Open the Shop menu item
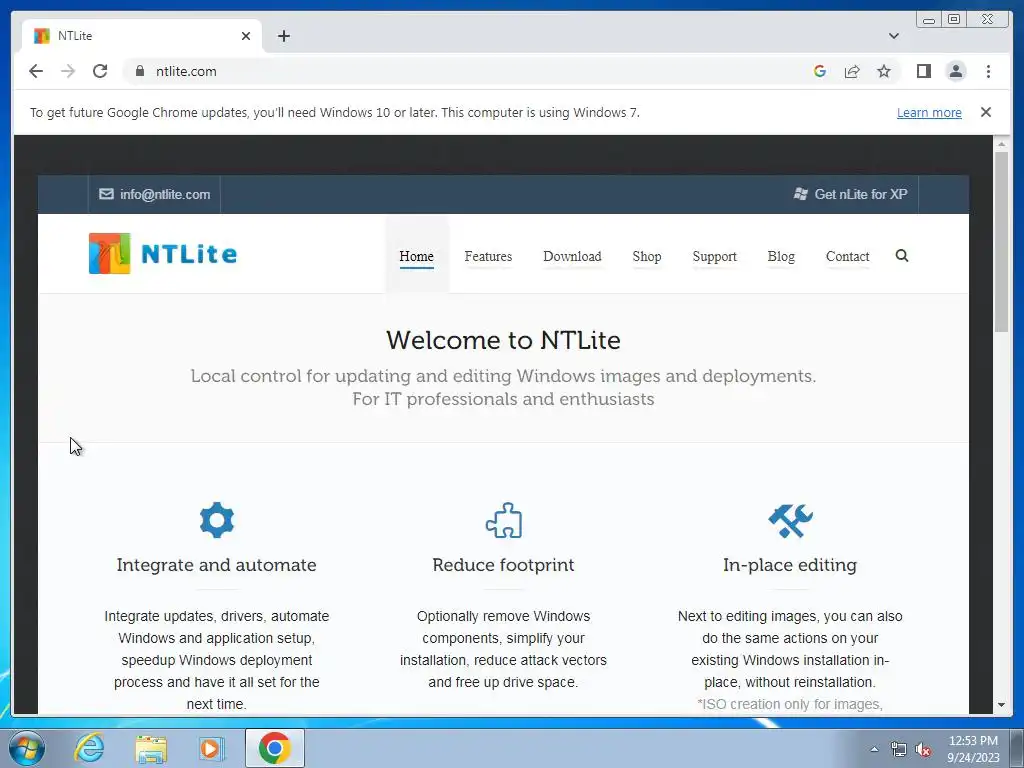The width and height of the screenshot is (1024, 768). (x=647, y=257)
